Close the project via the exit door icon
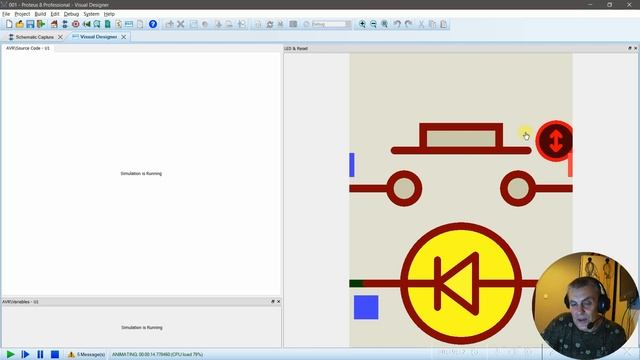Viewport: 640px width, 360px height. pyautogui.click(x=41, y=24)
